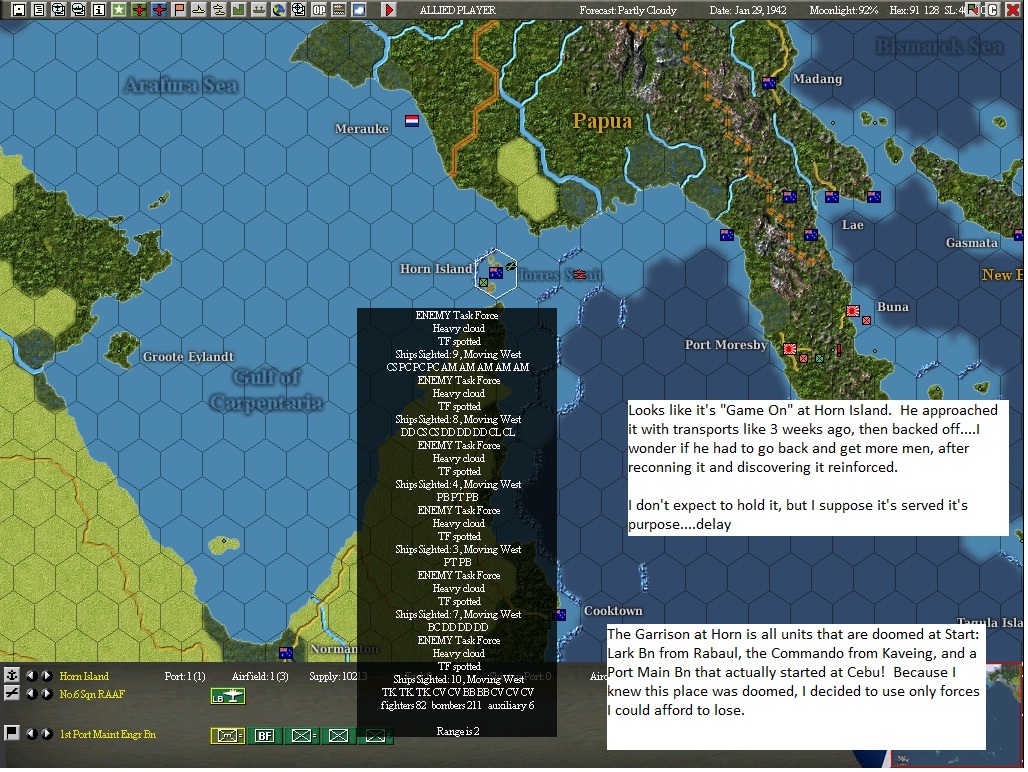Viewport: 1028px width, 772px height.
Task: Click the Dutch flag at Merauke
Action: tap(412, 121)
